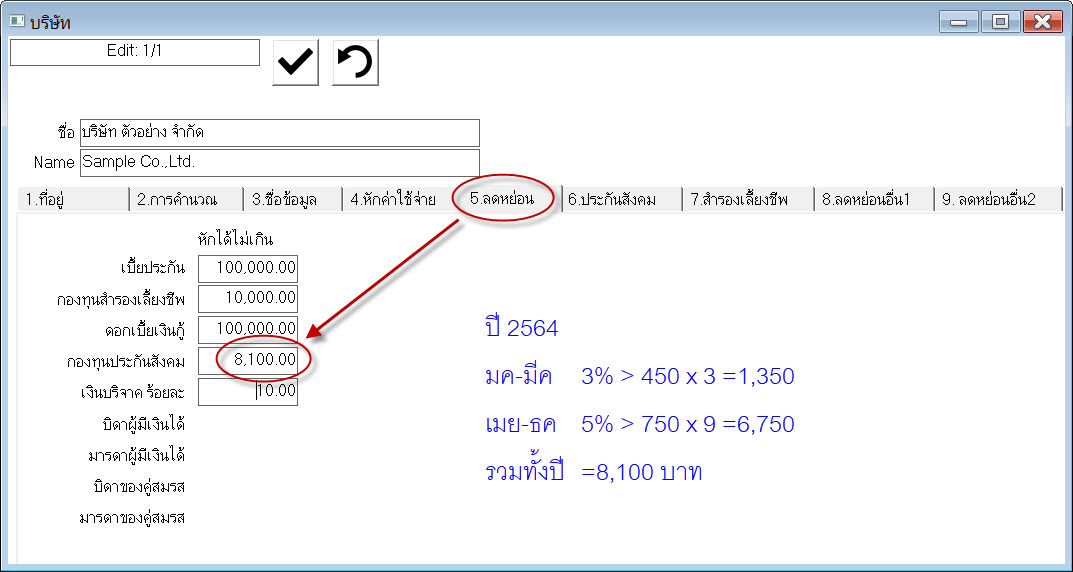
Task: Click the มารดาผู้มีเงินได้ label
Action: 137,456
